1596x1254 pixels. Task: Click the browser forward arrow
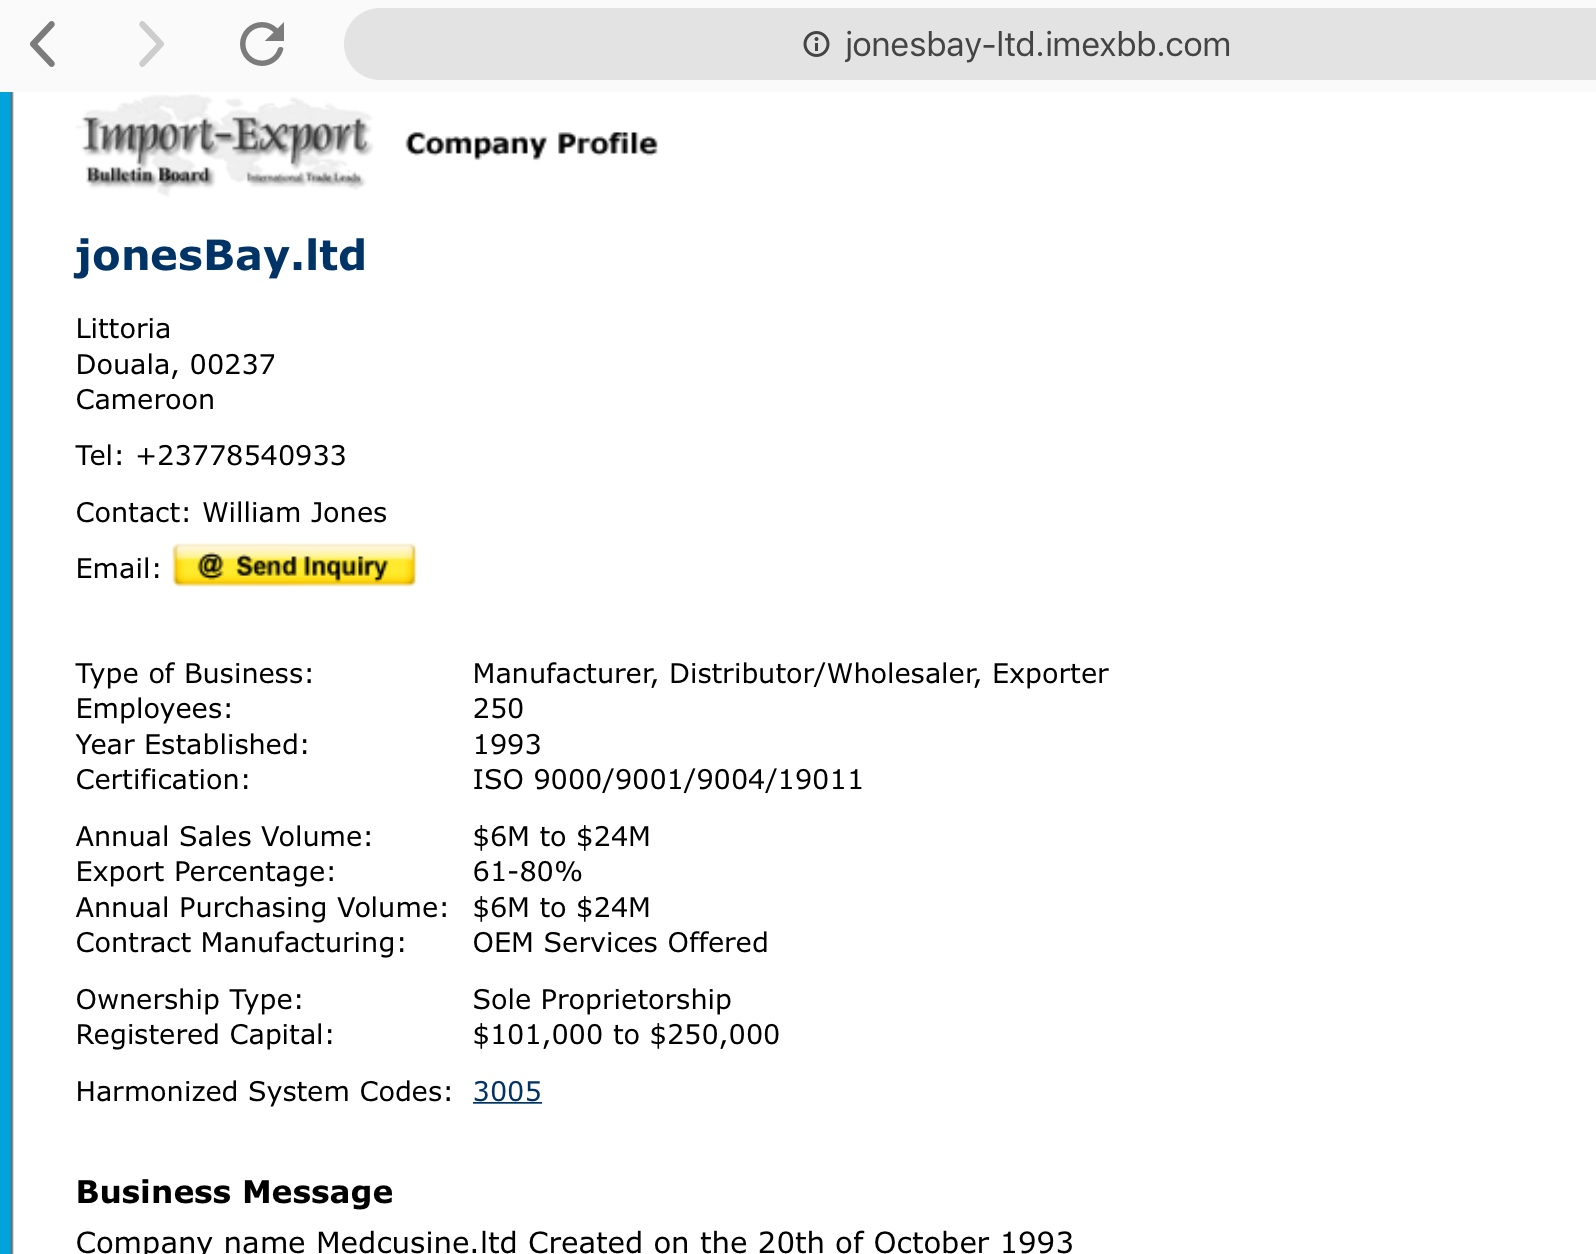click(150, 45)
